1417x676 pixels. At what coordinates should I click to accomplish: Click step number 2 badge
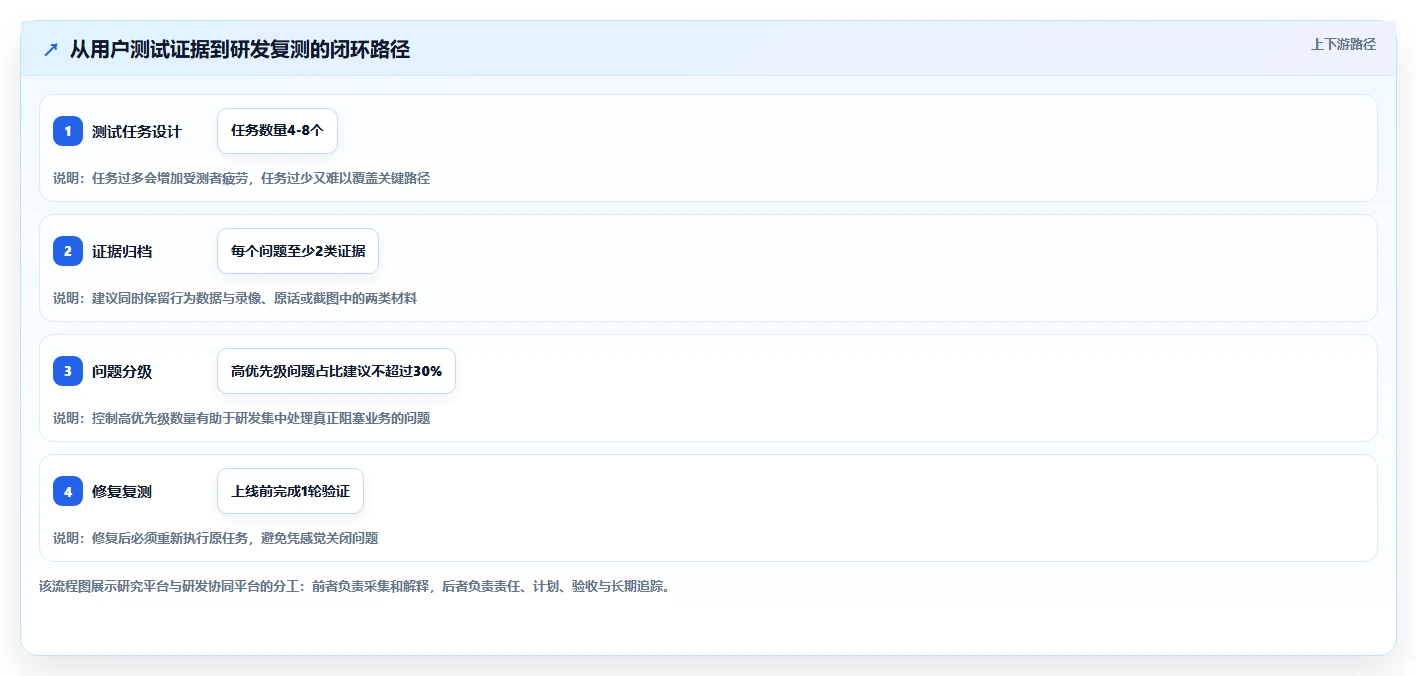click(x=68, y=251)
